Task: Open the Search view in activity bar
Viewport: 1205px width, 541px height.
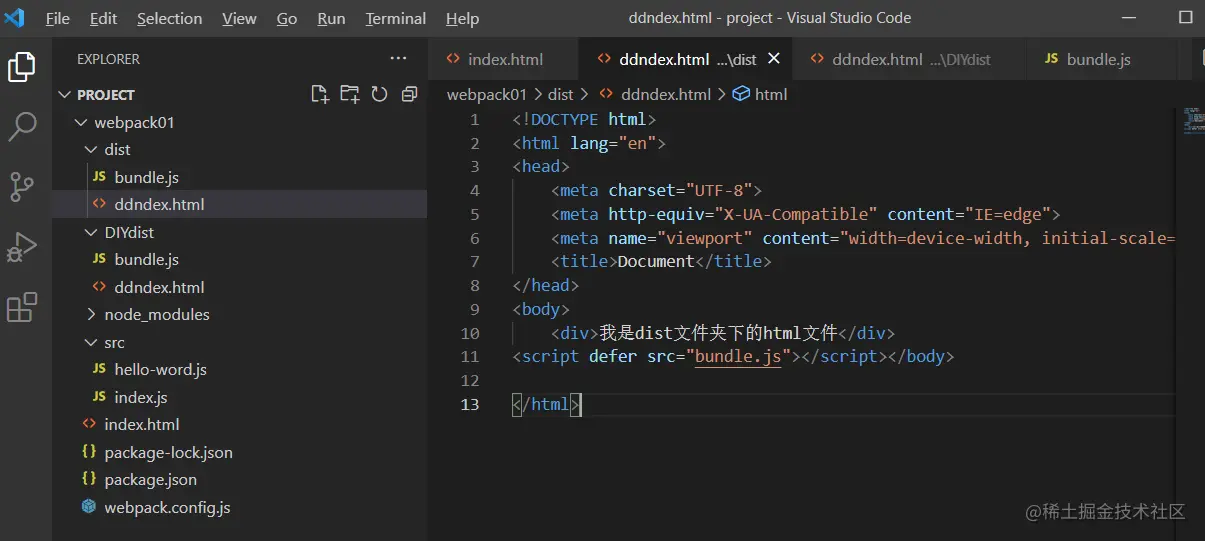Action: (x=22, y=127)
